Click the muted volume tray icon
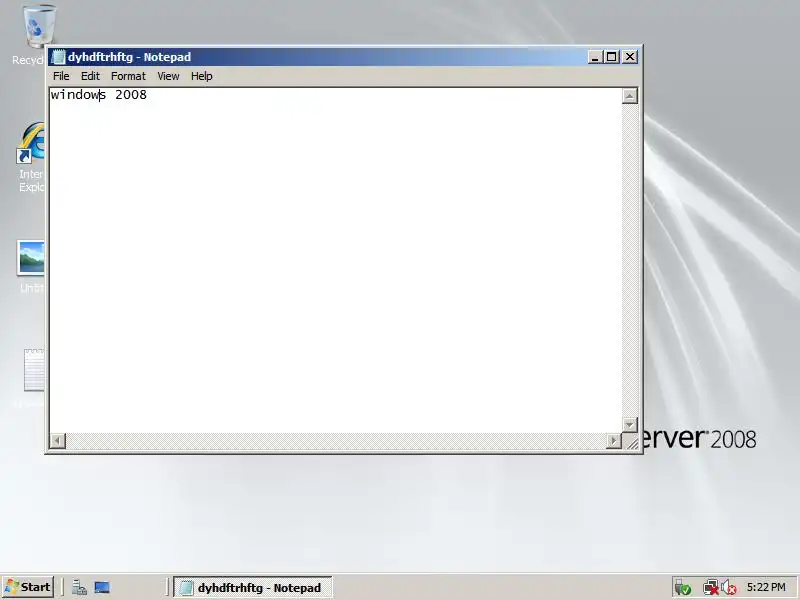Image resolution: width=800 pixels, height=600 pixels. pos(729,588)
